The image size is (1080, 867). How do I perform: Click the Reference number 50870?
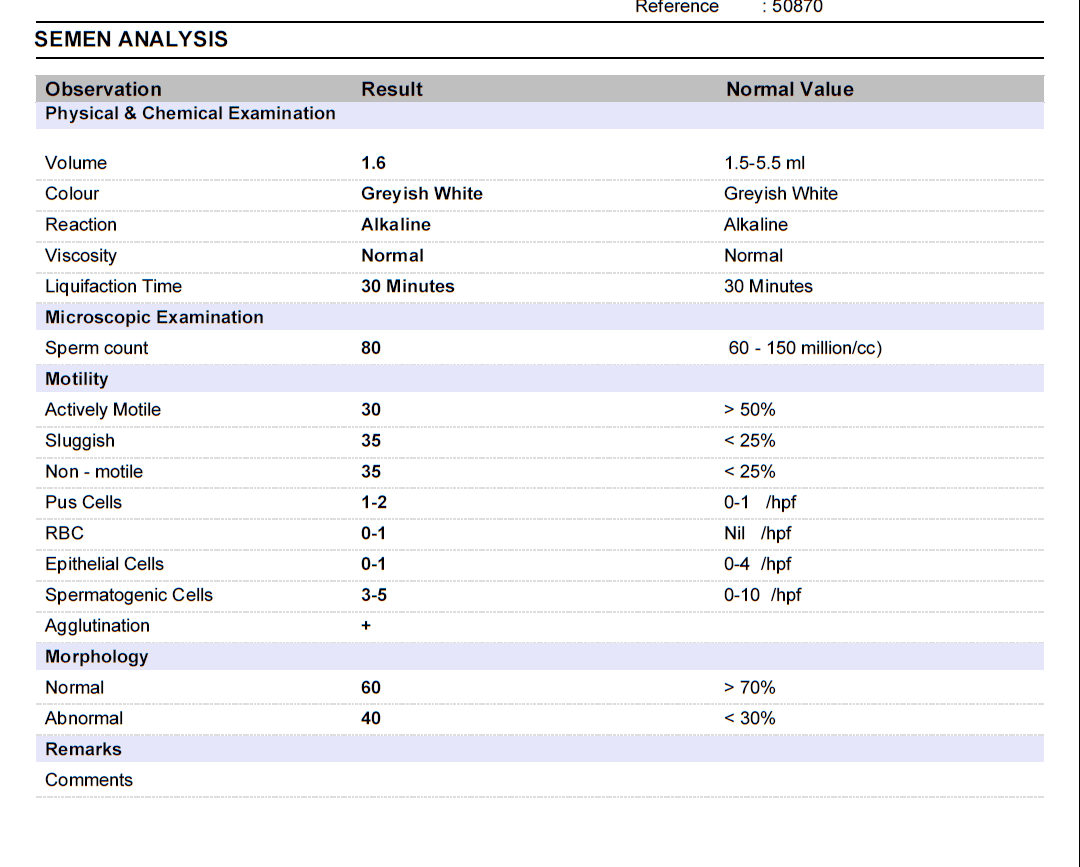point(797,7)
